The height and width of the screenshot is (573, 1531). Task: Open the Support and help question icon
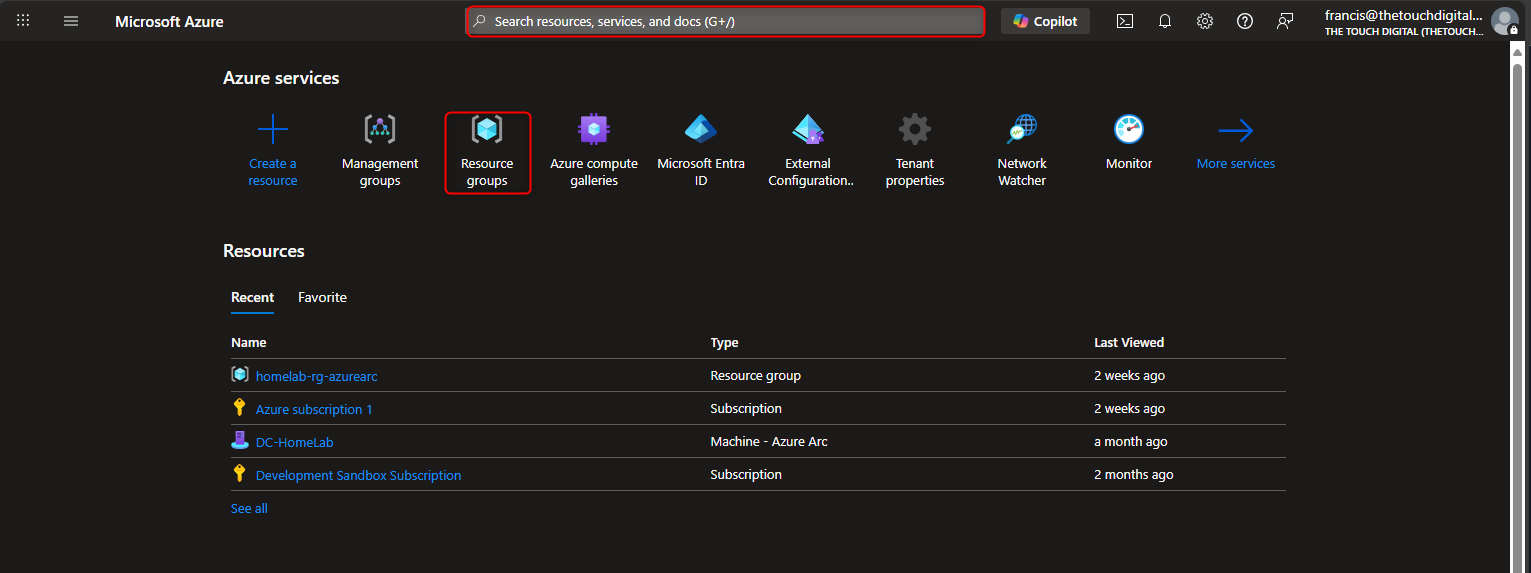[x=1245, y=21]
